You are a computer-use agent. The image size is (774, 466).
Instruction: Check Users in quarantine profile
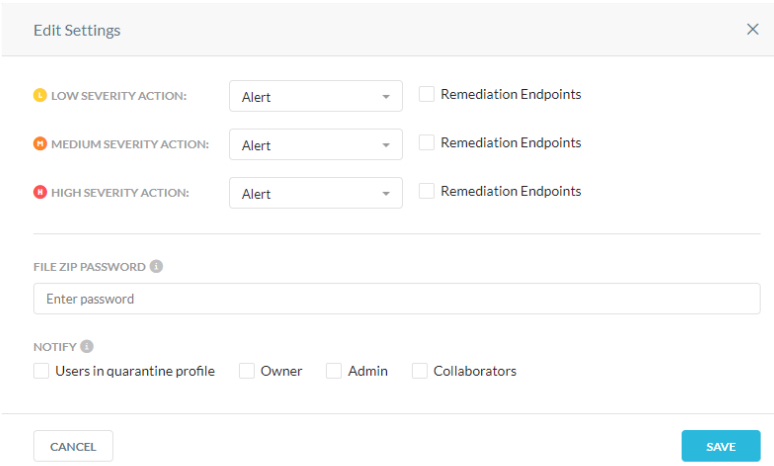[41, 371]
